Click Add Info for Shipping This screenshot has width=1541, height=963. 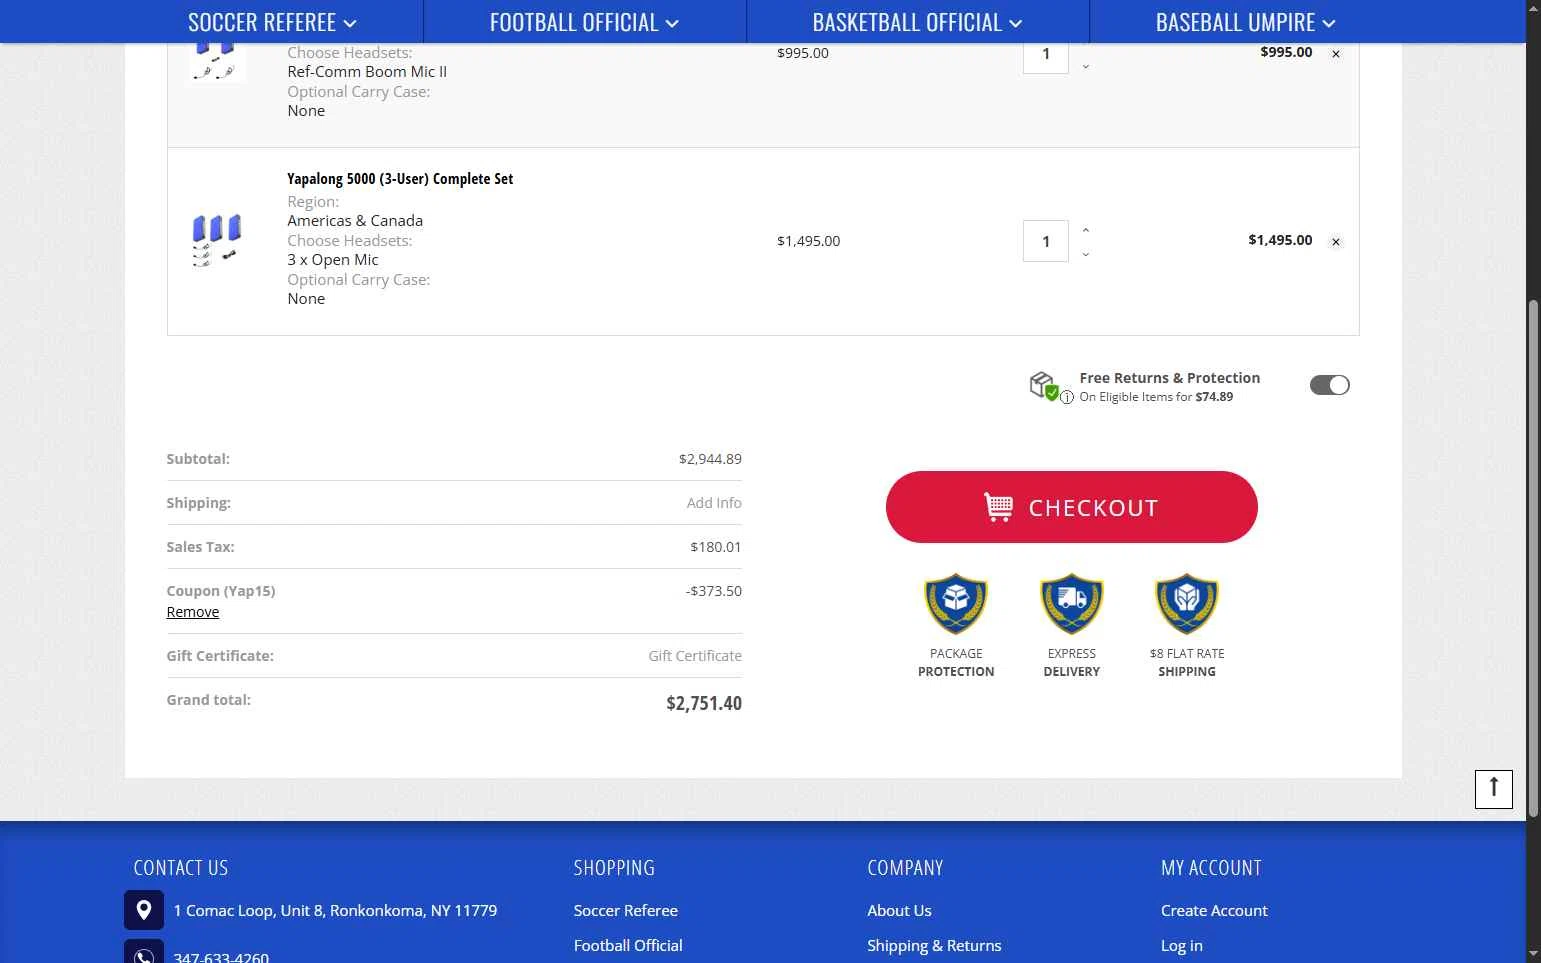coord(714,503)
